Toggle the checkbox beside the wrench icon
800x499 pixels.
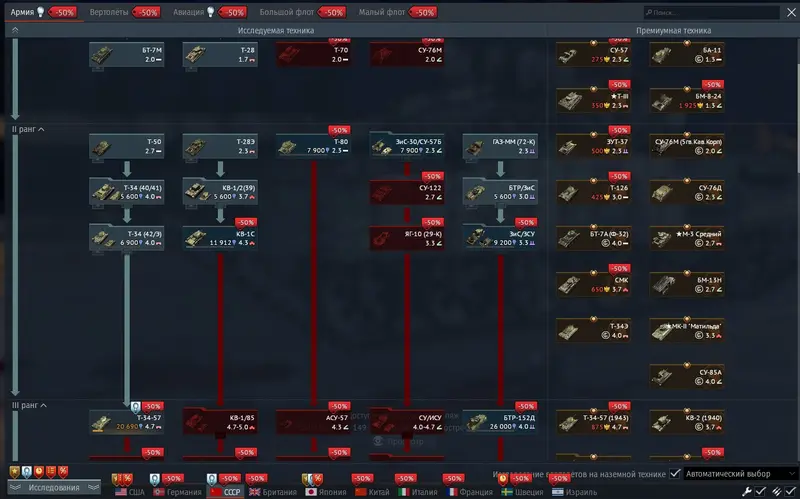(760, 491)
